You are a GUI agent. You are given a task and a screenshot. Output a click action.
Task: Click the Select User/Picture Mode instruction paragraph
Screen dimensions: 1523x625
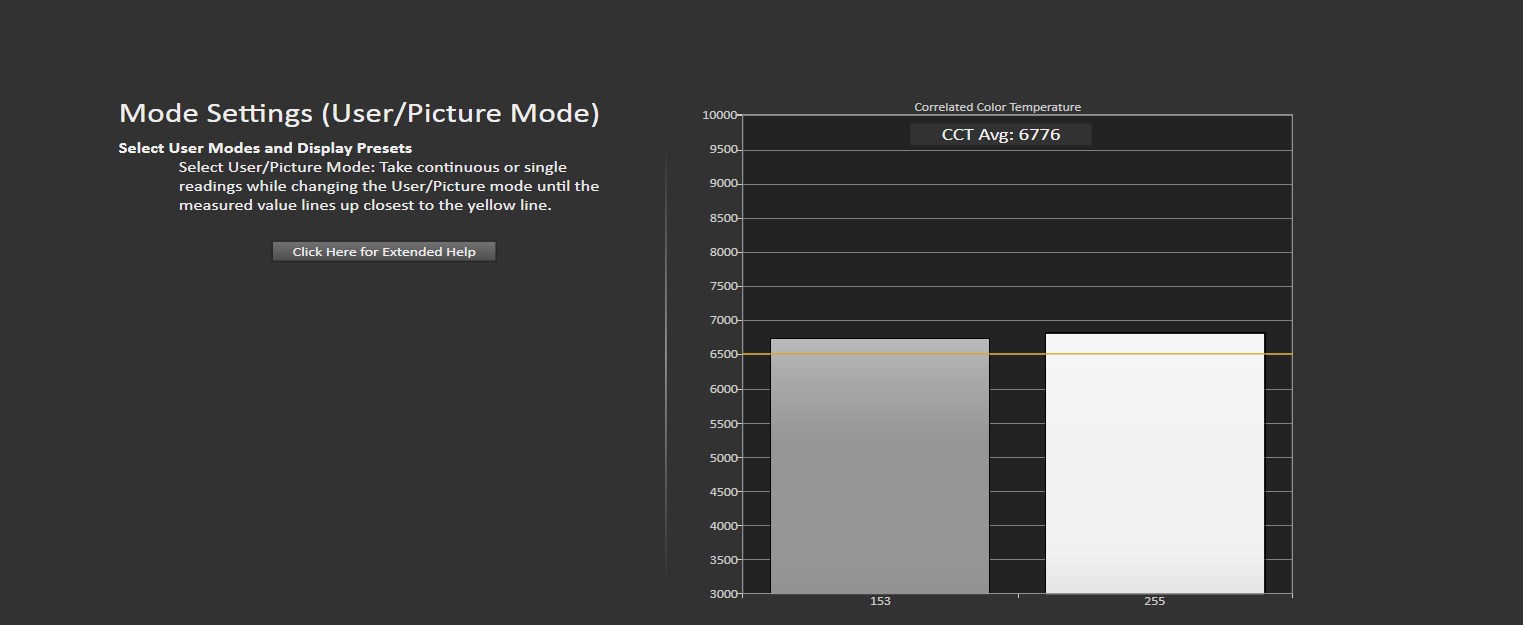click(389, 186)
